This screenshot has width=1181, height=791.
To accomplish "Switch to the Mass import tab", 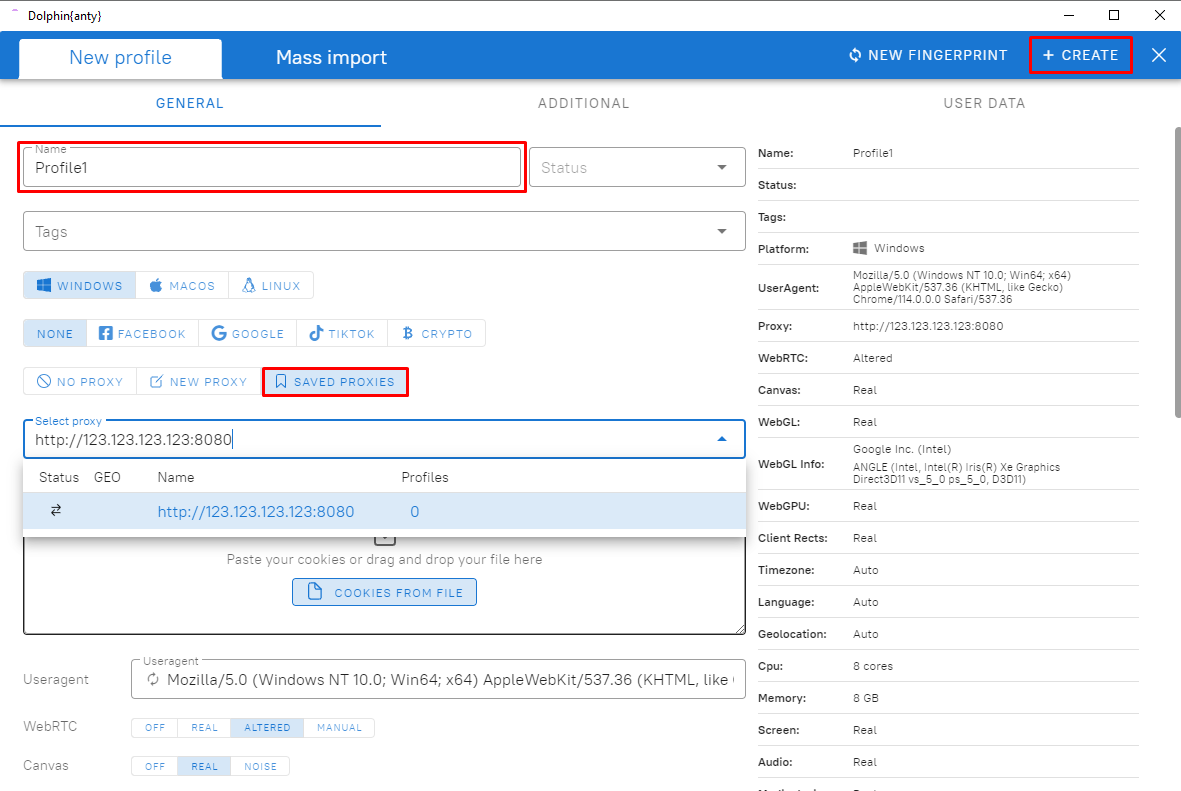I will (331, 57).
